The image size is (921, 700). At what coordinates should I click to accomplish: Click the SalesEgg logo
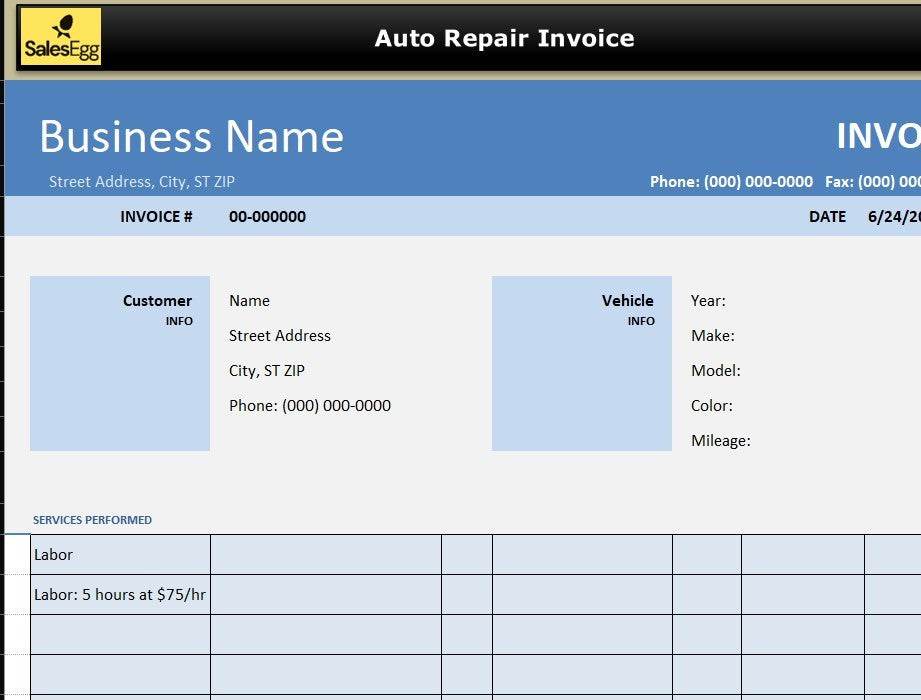click(x=61, y=37)
